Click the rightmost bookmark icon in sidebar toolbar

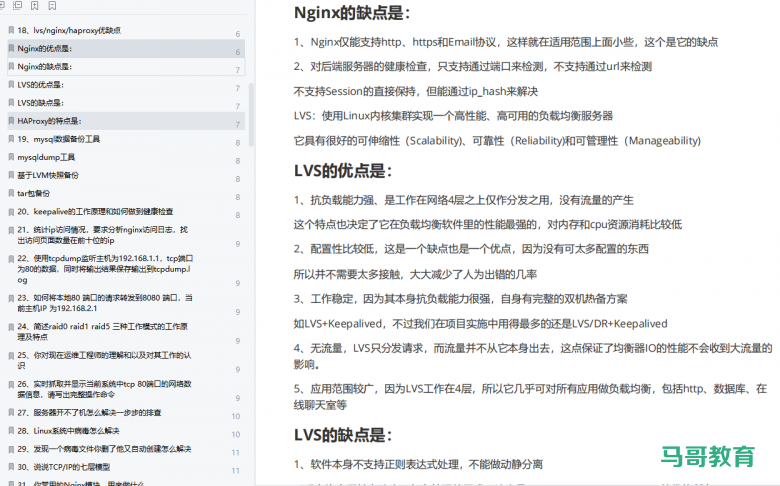click(51, 5)
